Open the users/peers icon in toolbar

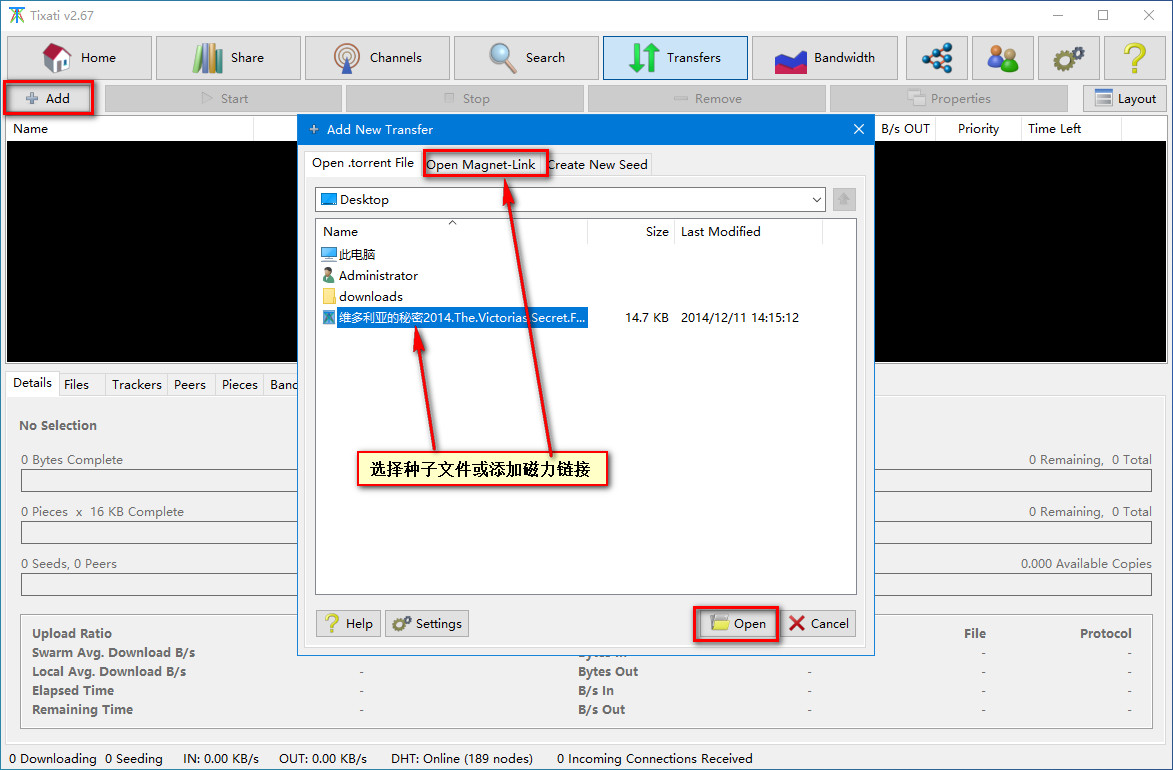1002,58
